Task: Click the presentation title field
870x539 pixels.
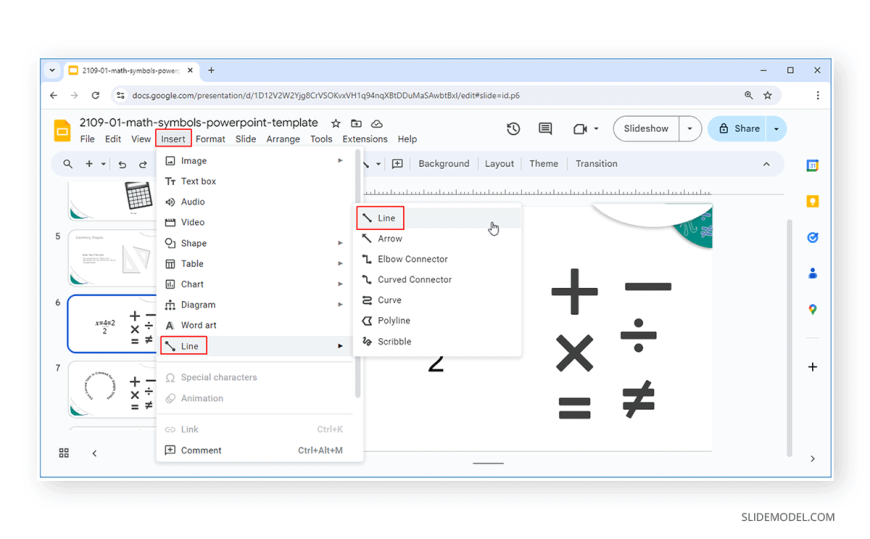Action: (x=198, y=123)
